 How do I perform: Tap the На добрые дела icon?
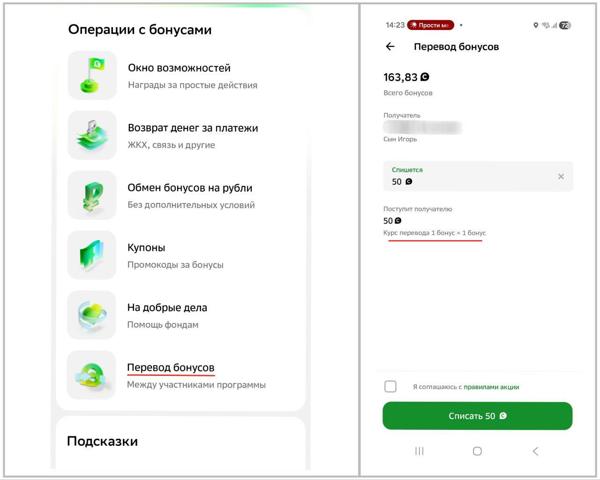pyautogui.click(x=93, y=315)
